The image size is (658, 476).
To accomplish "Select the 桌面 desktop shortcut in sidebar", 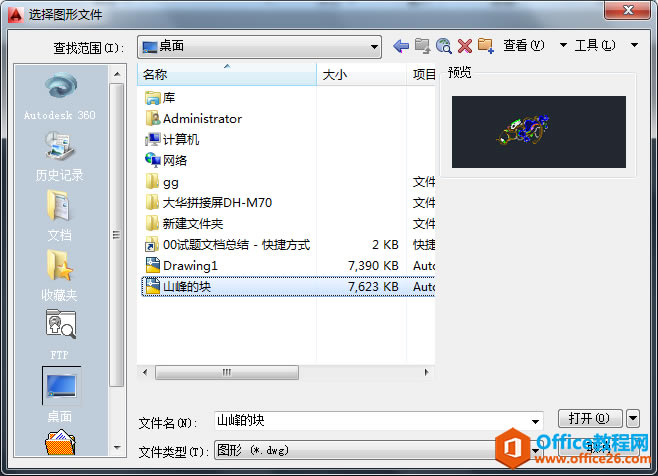I will click(x=61, y=395).
